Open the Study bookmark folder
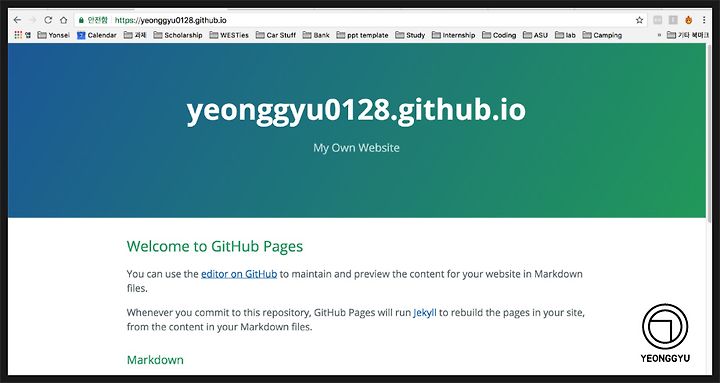Image resolution: width=720 pixels, height=383 pixels. point(410,35)
